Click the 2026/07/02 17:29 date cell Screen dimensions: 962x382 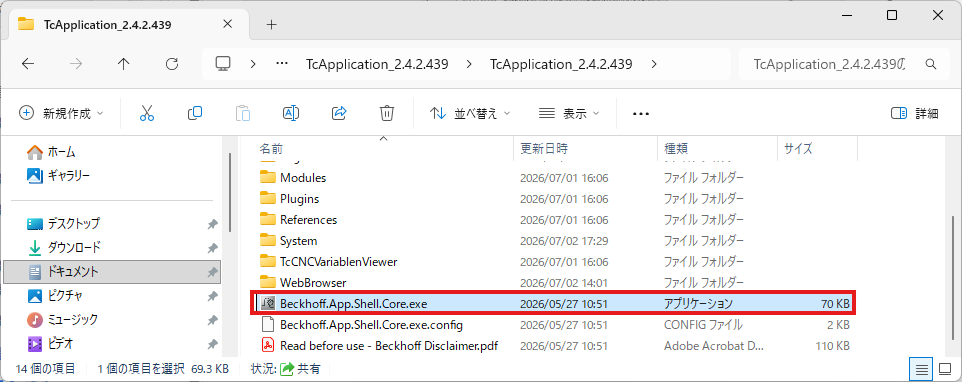[564, 241]
